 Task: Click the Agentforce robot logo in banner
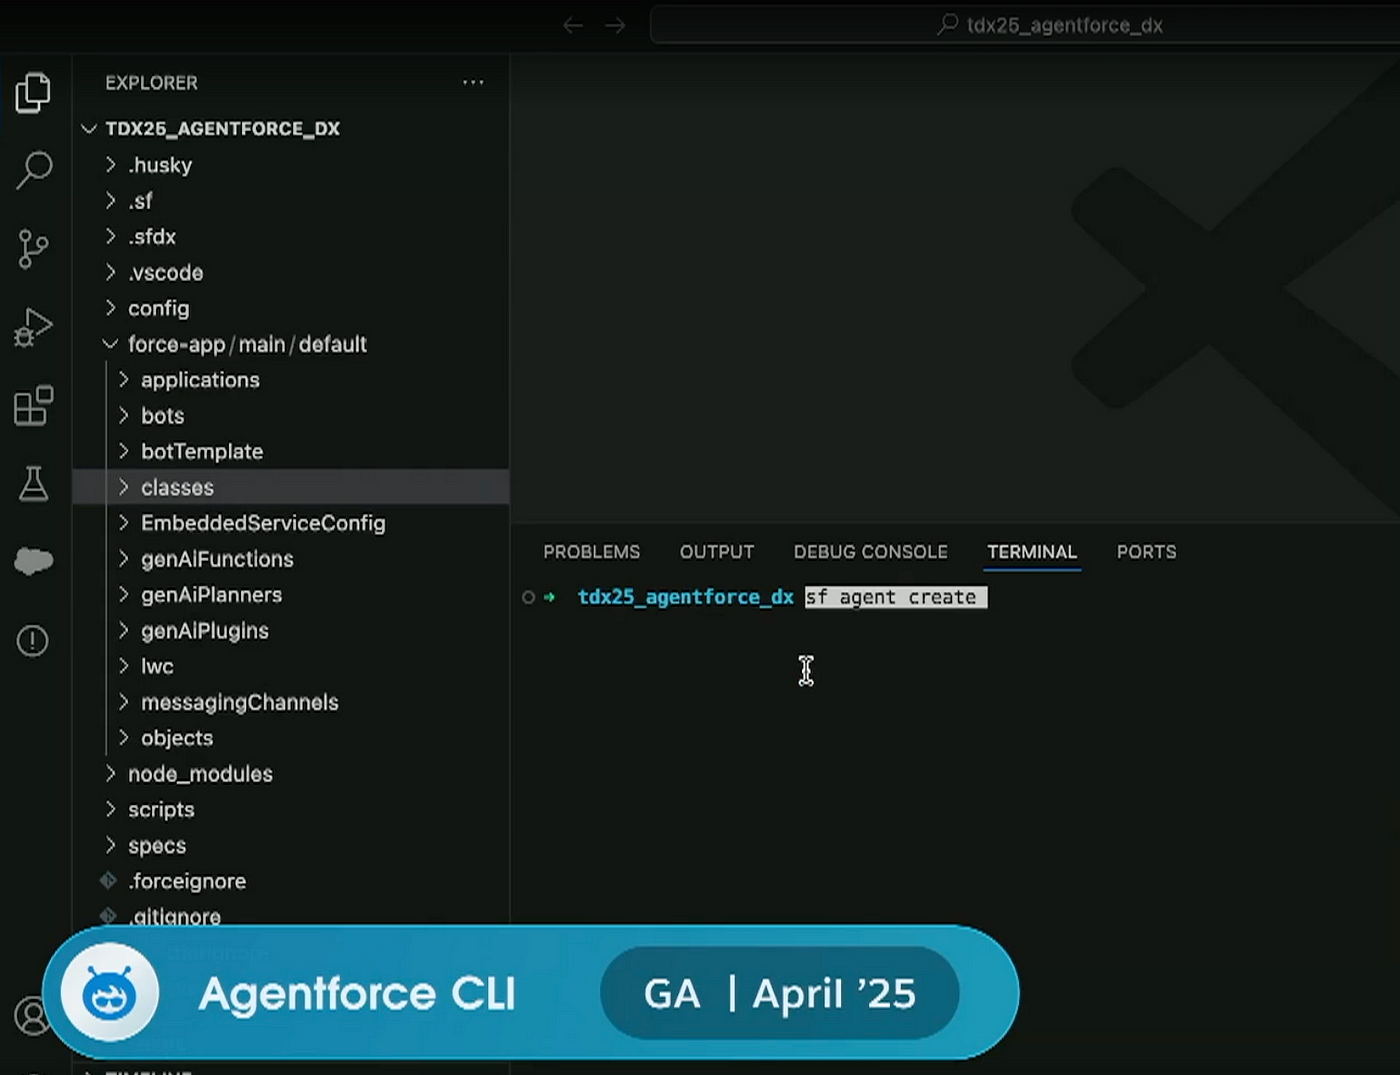click(109, 993)
